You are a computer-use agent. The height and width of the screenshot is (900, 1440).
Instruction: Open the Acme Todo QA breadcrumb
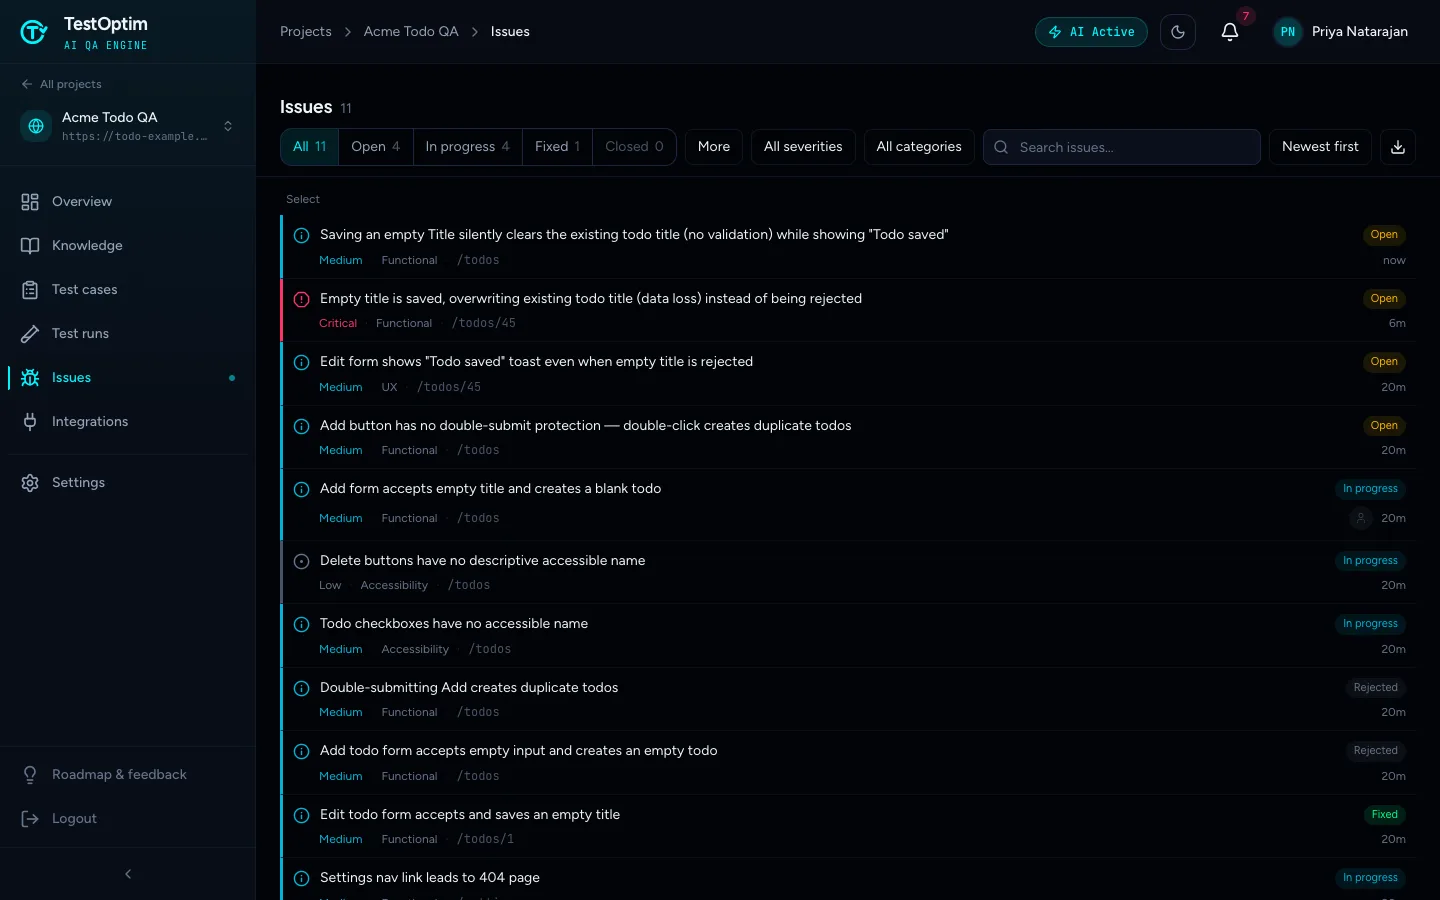(411, 32)
